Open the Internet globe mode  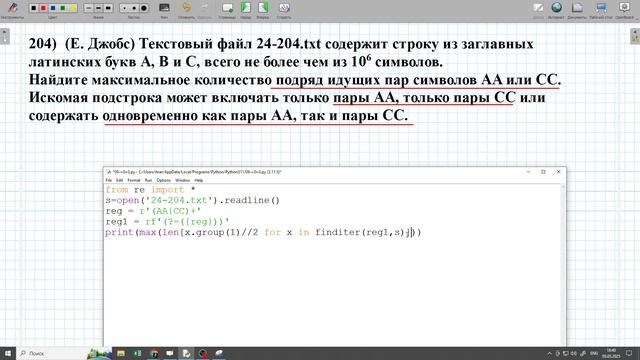pyautogui.click(x=556, y=9)
